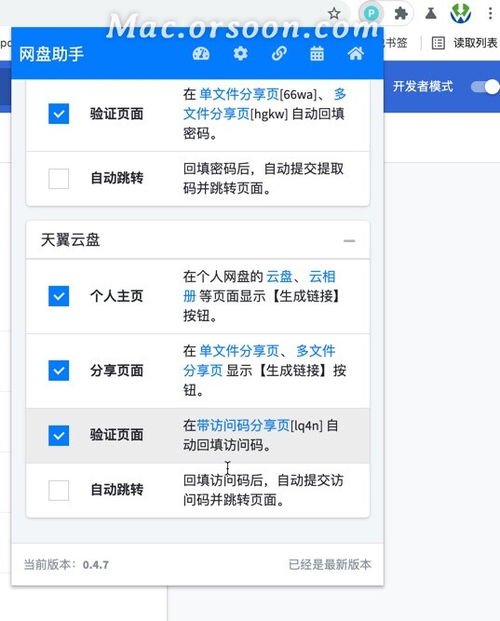Tick the upper 自动跳转 checkbox
The height and width of the screenshot is (621, 500).
pyautogui.click(x=59, y=179)
